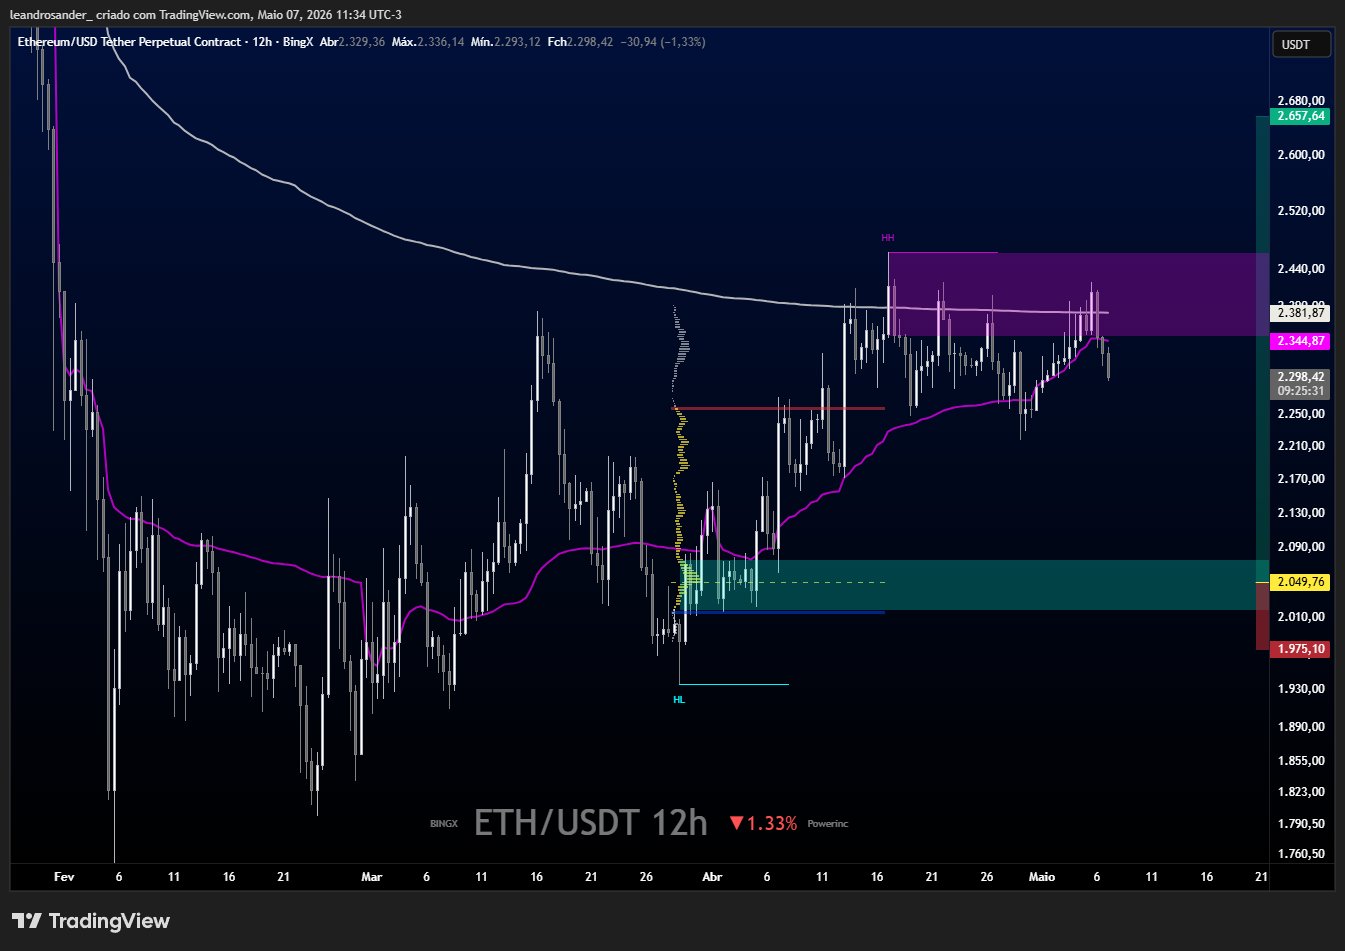This screenshot has height=951, width=1345.
Task: Click the Maio label on time axis
Action: [x=1042, y=877]
